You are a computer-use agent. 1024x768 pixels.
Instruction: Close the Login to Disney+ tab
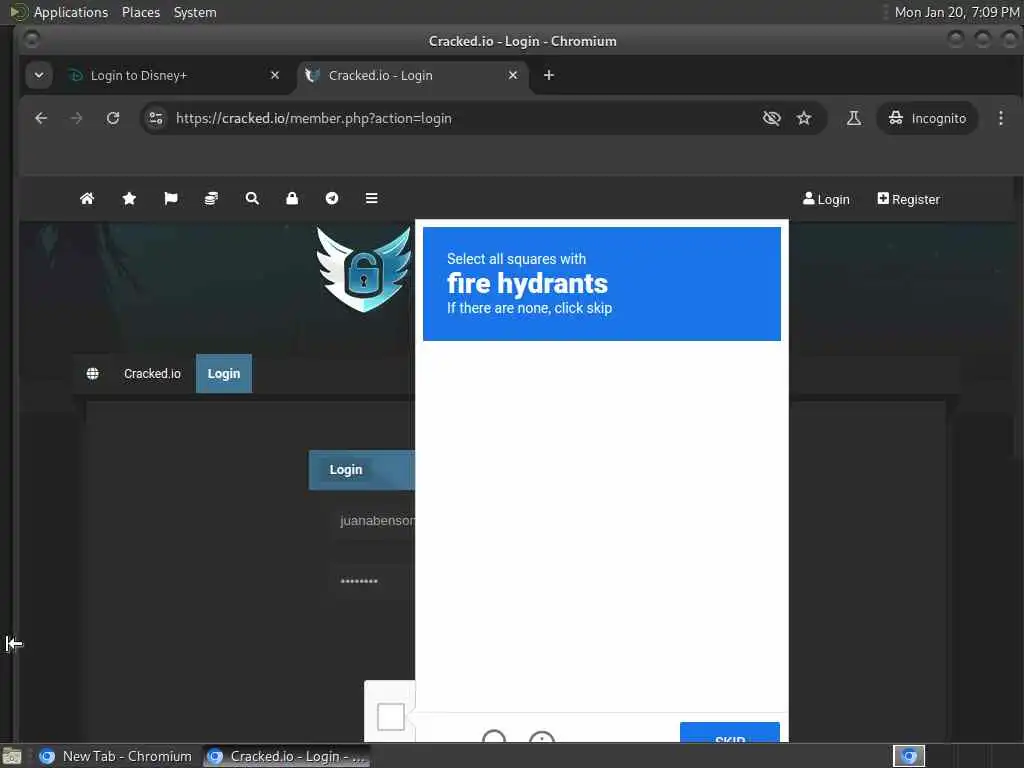[275, 75]
